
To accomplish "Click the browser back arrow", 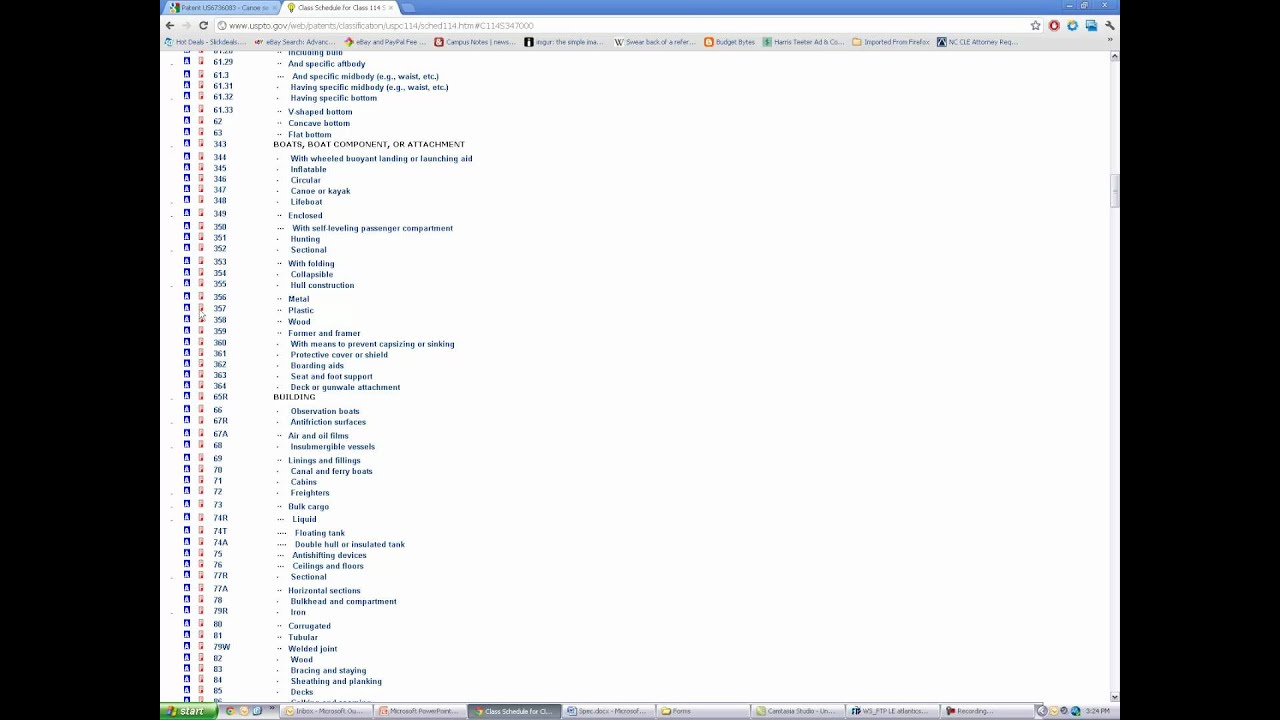I will [x=169, y=25].
